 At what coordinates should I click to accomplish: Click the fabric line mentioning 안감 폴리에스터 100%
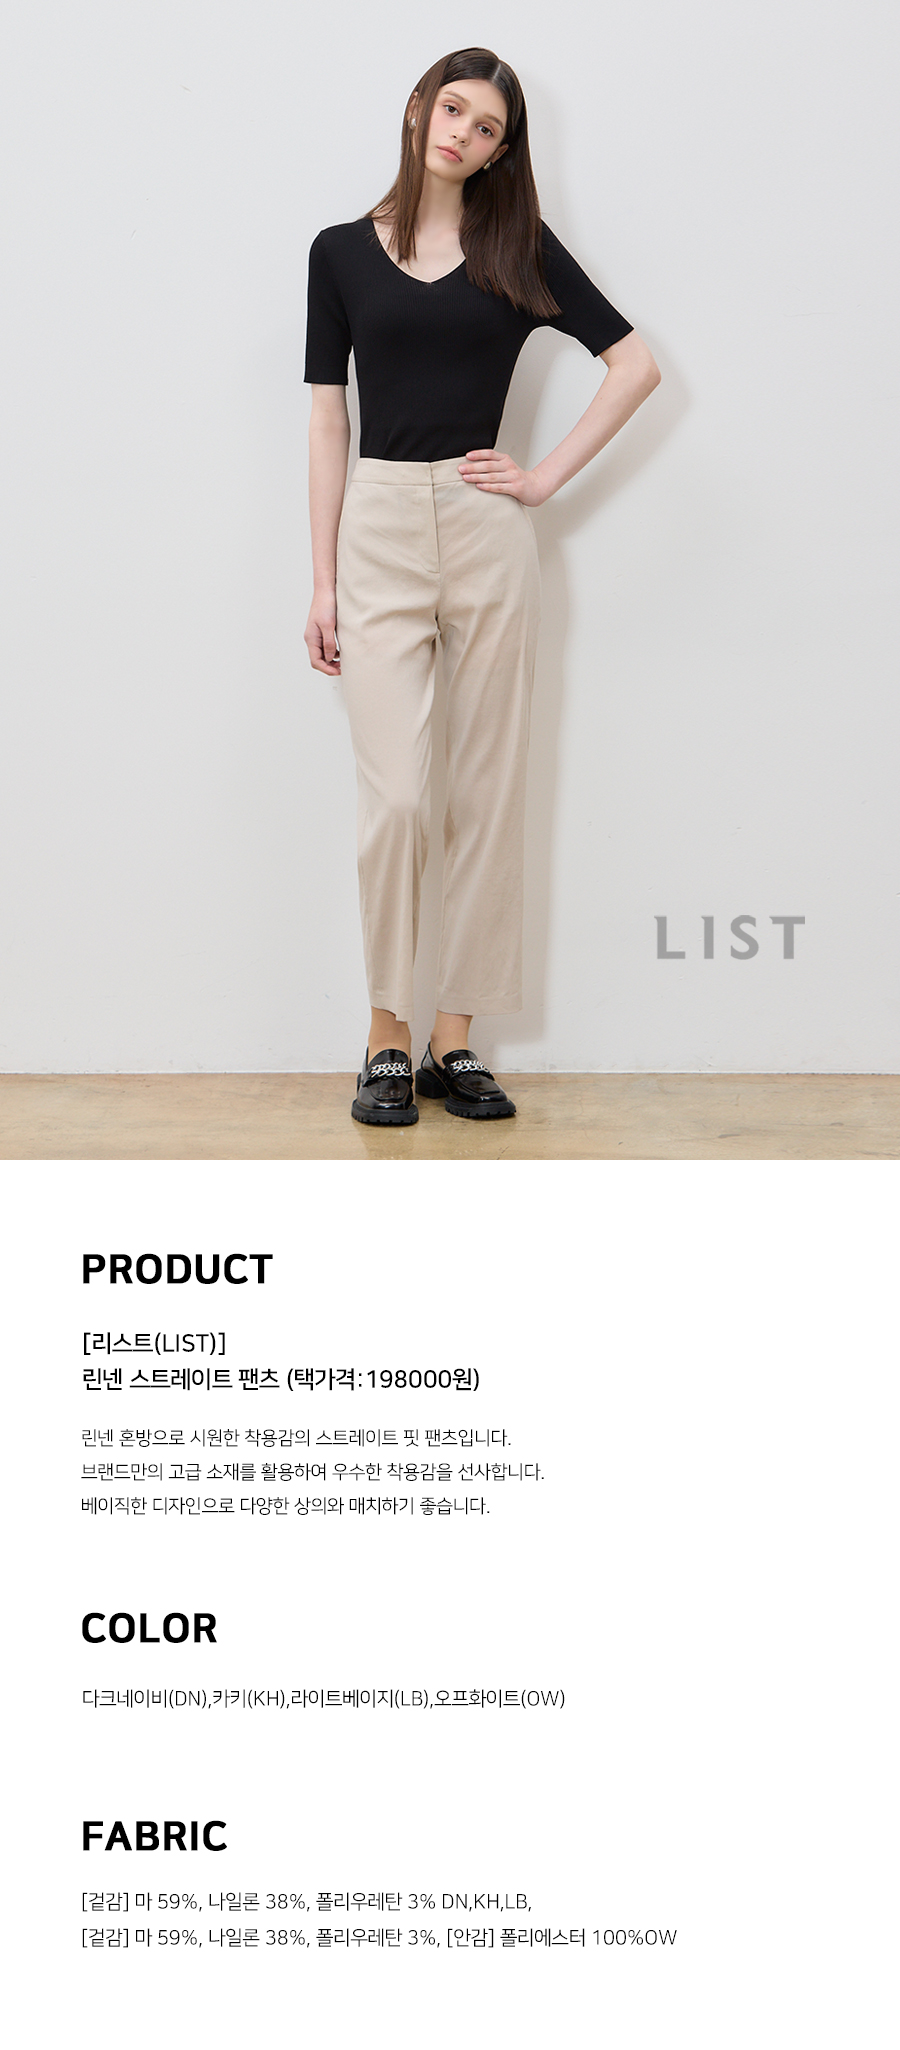click(x=379, y=1937)
